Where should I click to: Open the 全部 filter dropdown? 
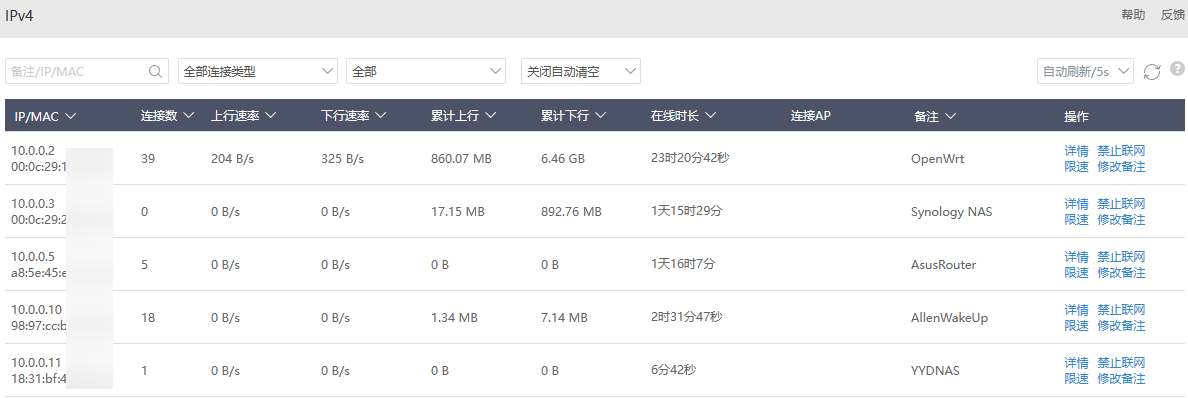(x=426, y=71)
